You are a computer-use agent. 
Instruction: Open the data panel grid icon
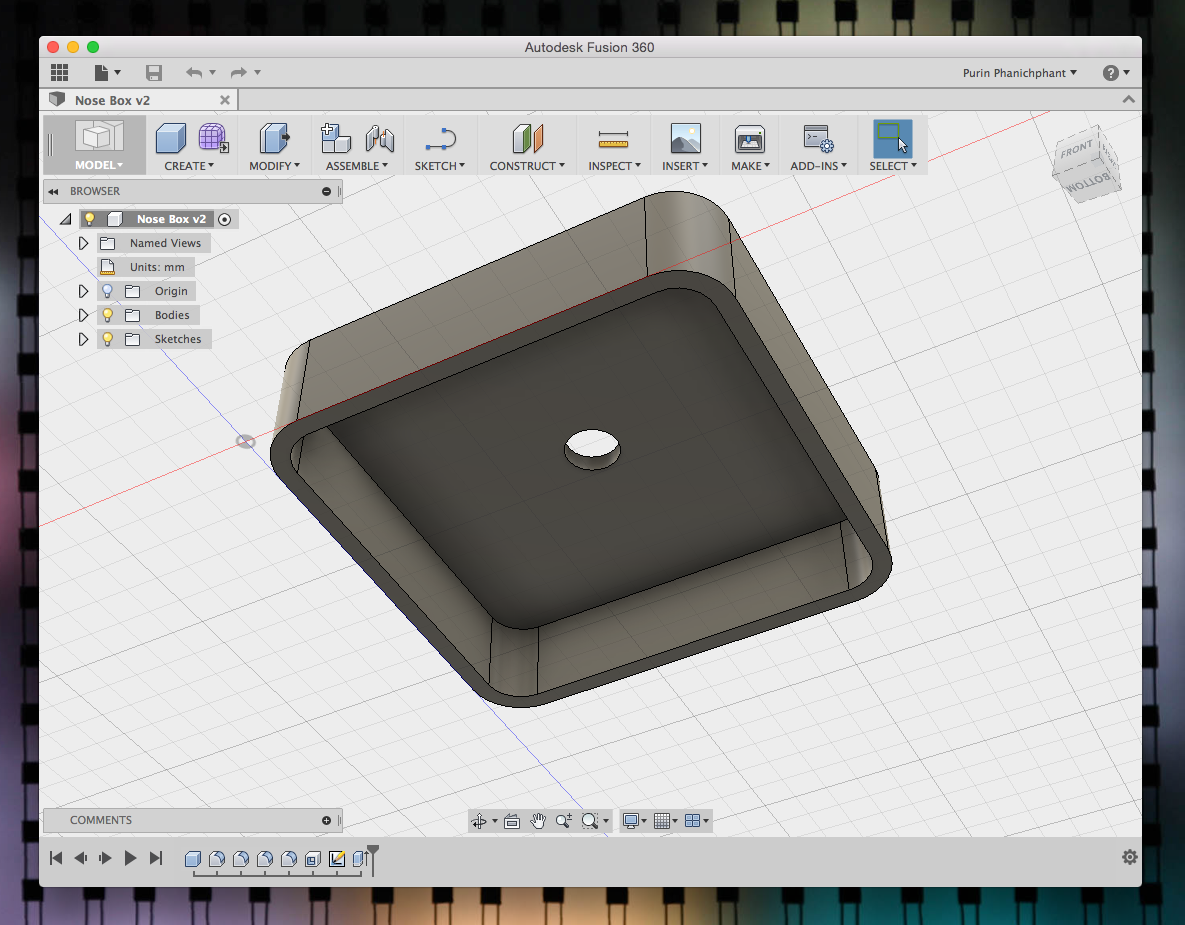59,73
